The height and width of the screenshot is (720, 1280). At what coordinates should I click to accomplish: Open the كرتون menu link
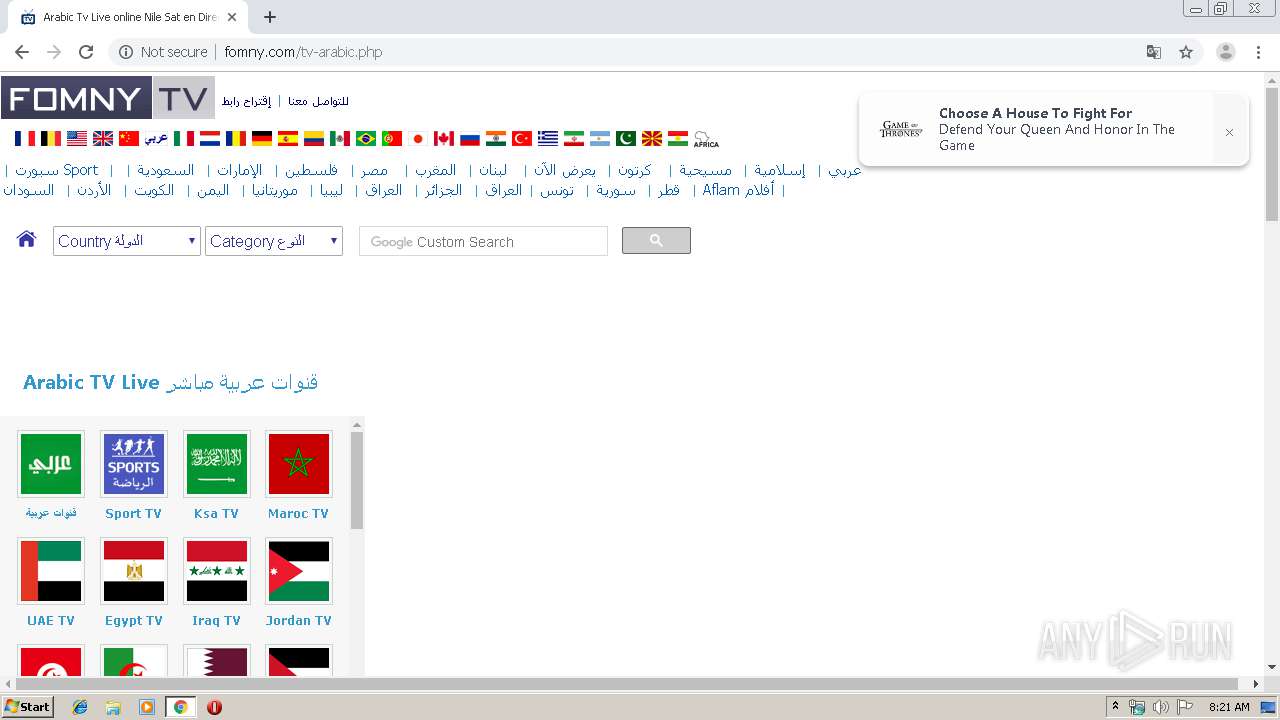[x=634, y=170]
